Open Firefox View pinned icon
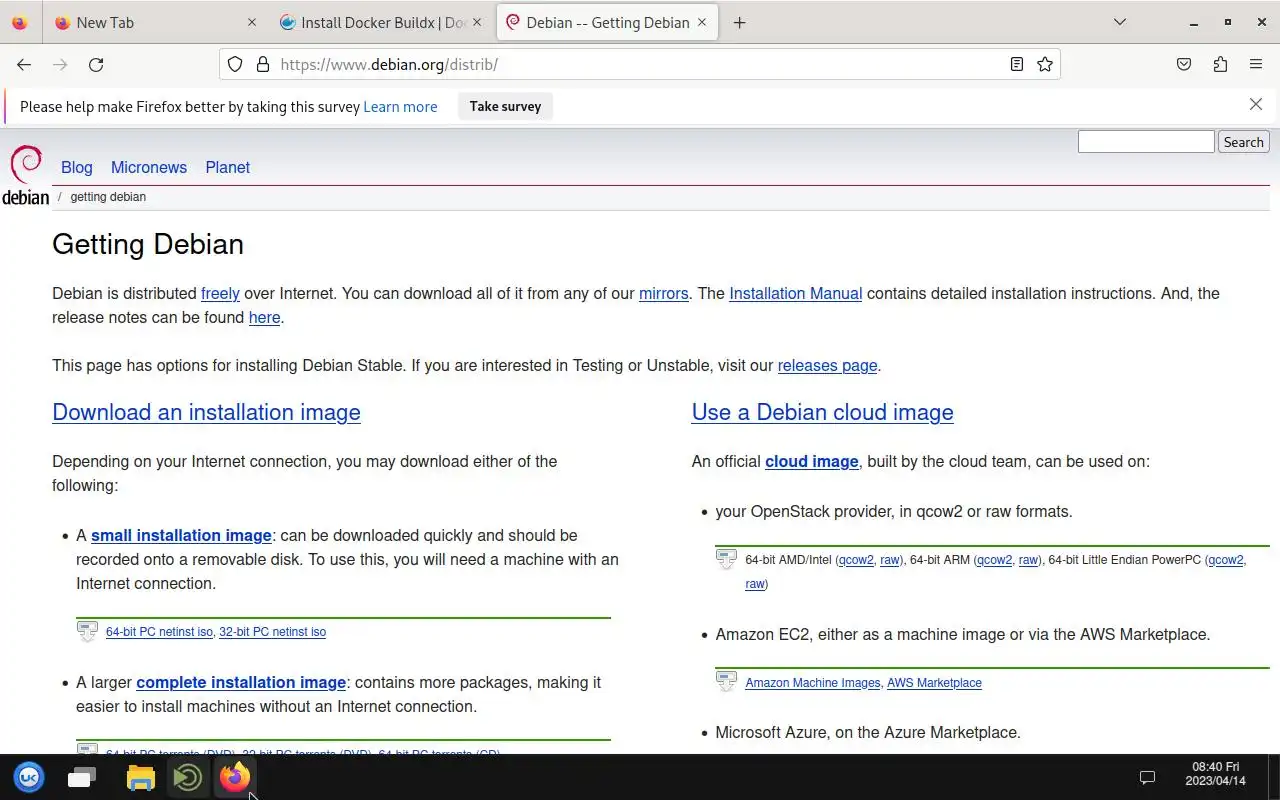The width and height of the screenshot is (1280, 800). pos(20,22)
